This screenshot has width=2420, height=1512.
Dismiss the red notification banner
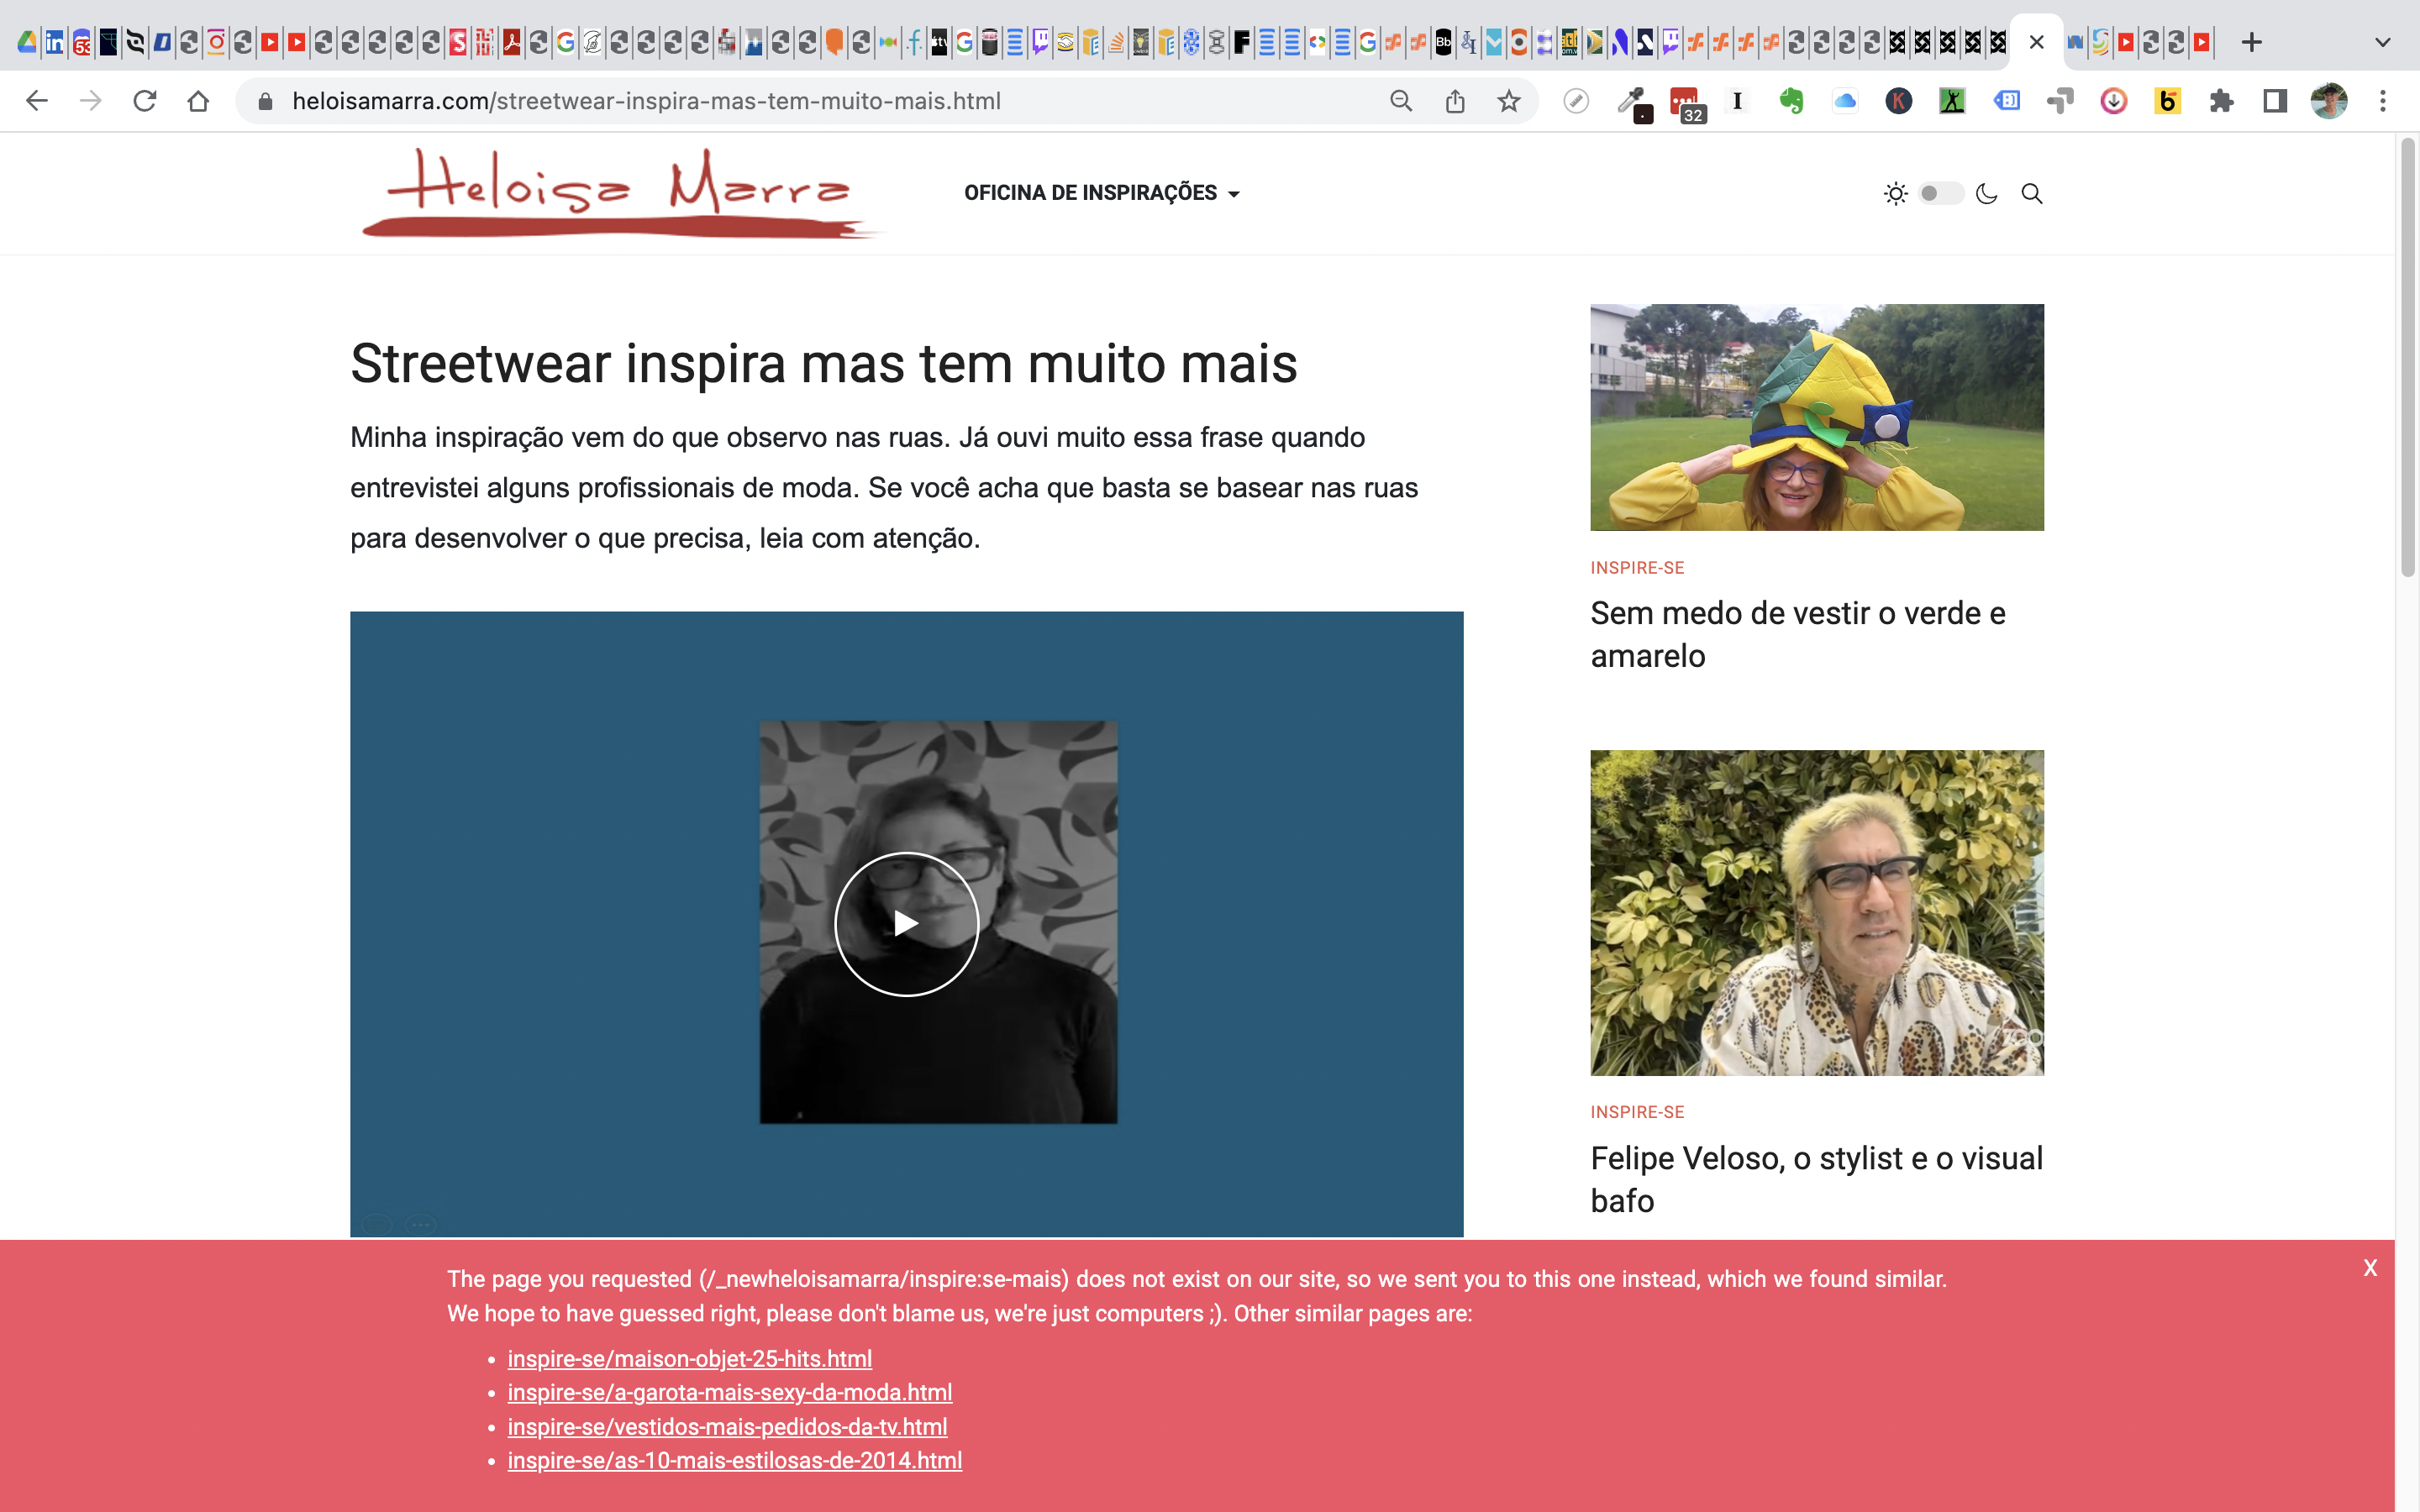2369,1268
